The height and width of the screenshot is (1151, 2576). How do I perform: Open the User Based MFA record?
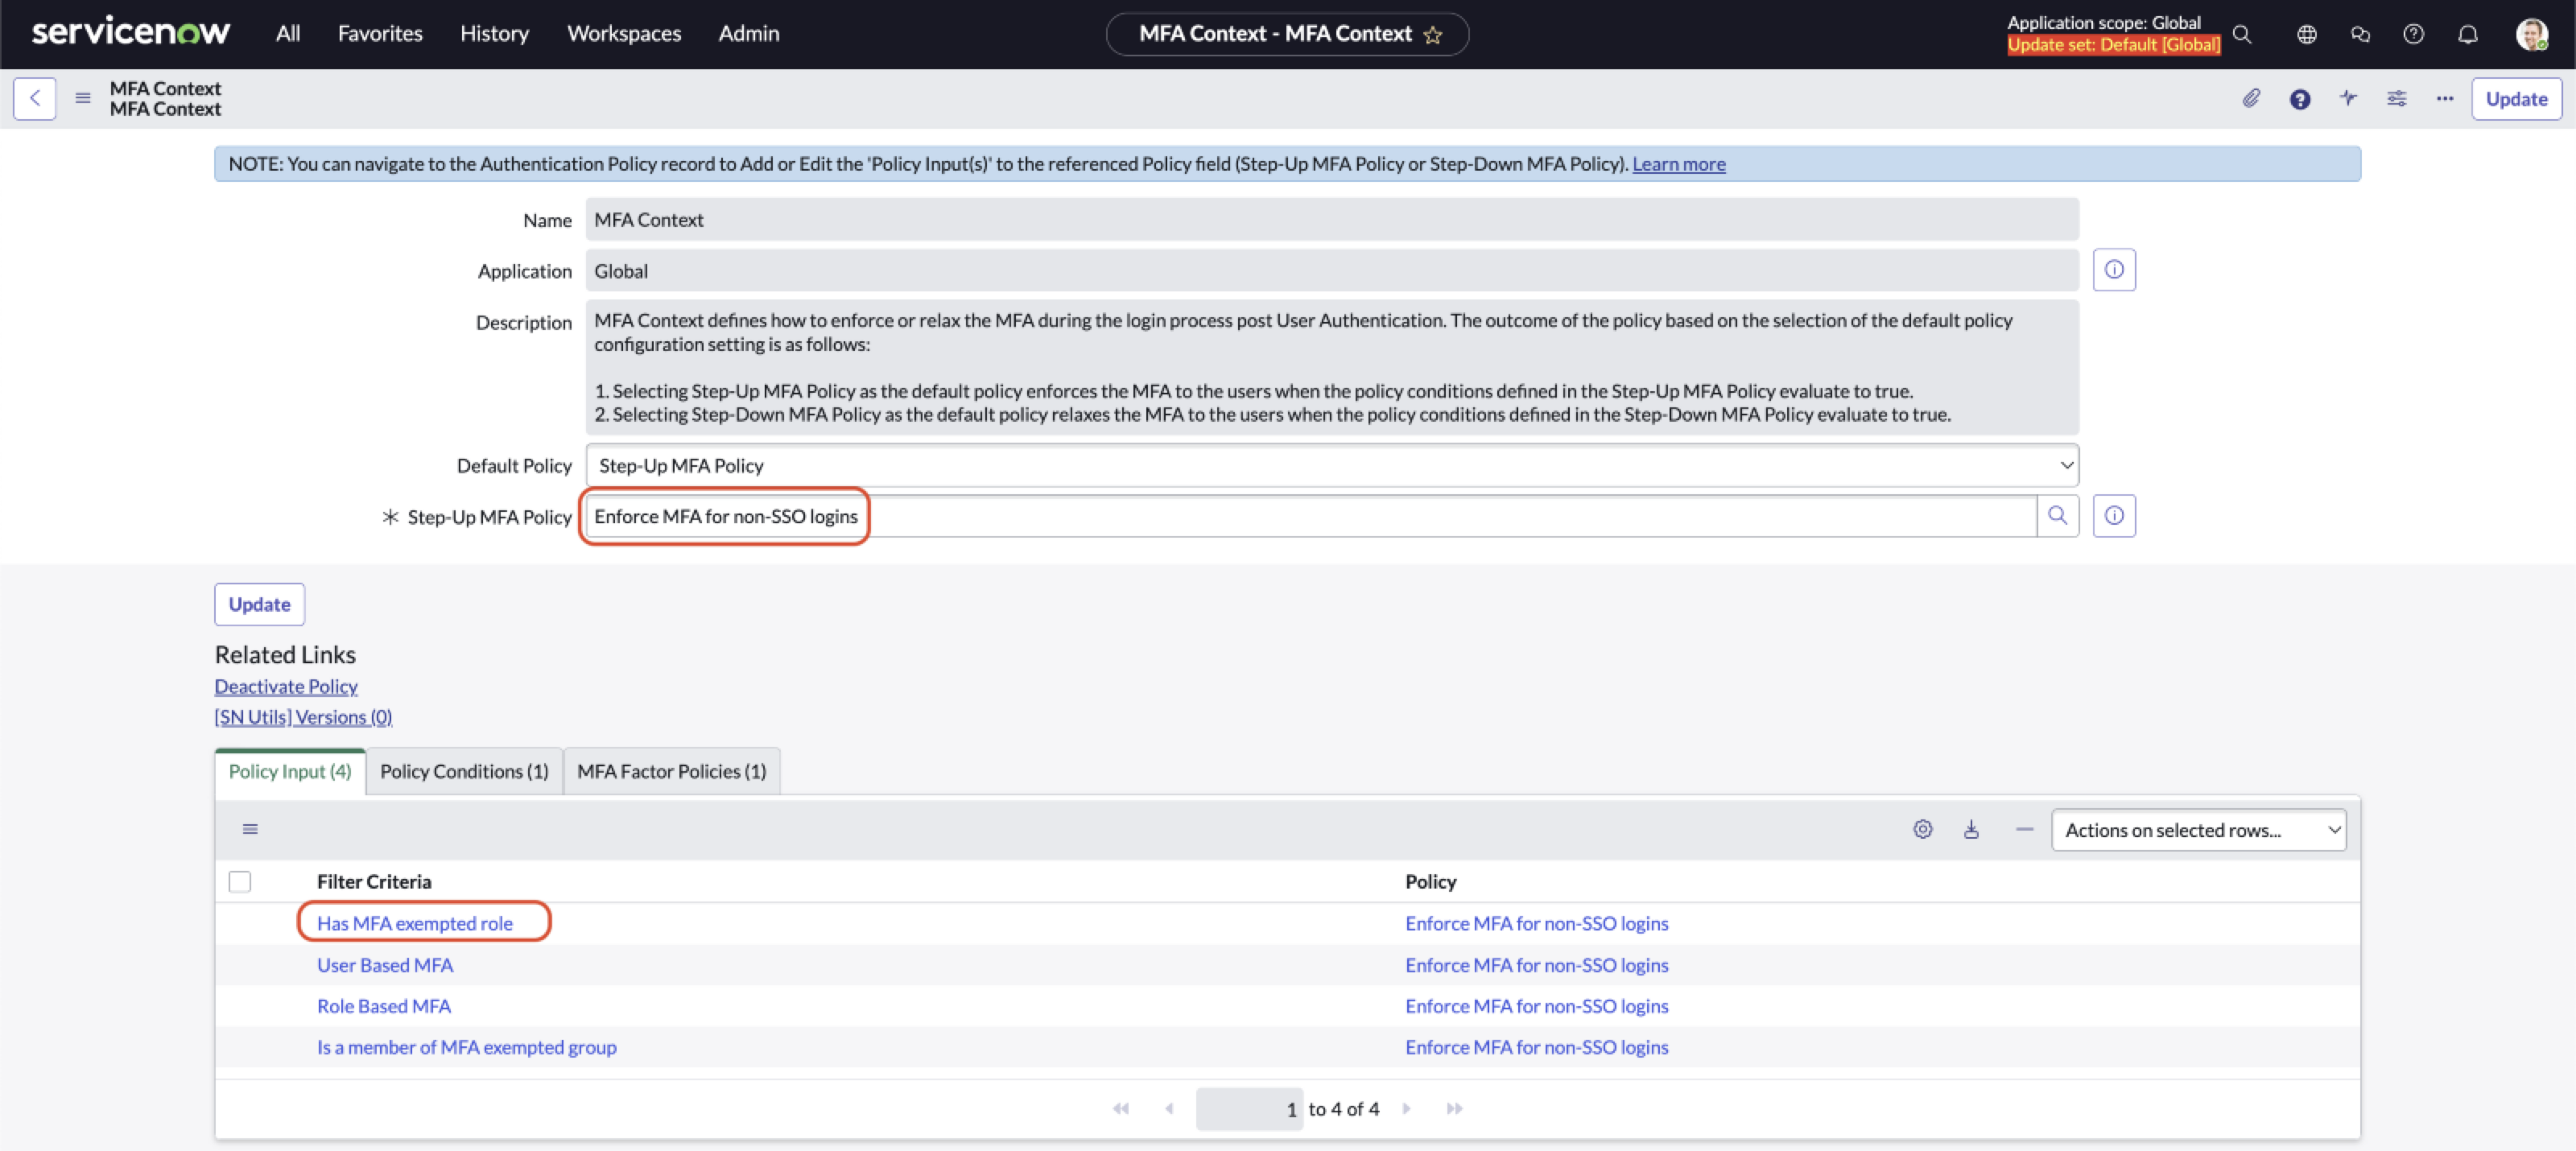coord(385,965)
